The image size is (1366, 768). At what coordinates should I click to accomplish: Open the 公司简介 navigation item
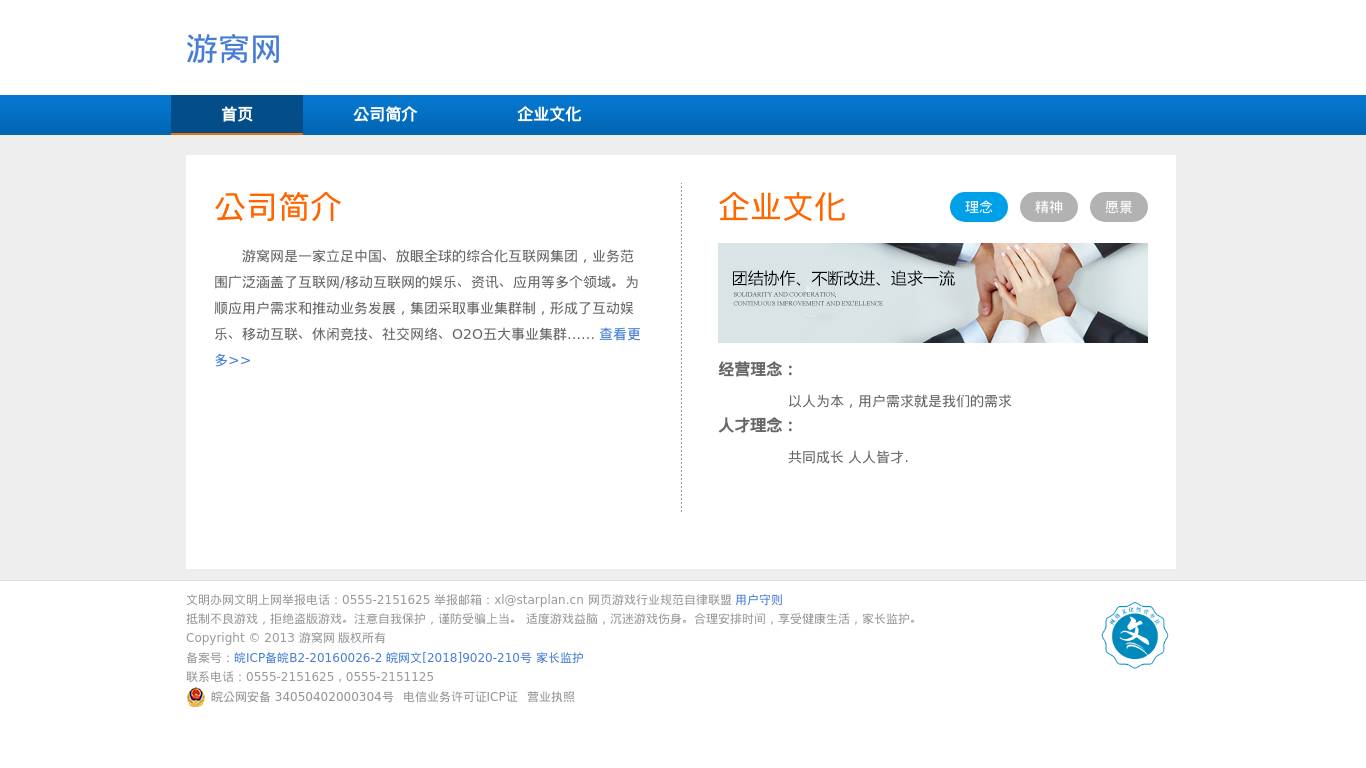click(385, 114)
